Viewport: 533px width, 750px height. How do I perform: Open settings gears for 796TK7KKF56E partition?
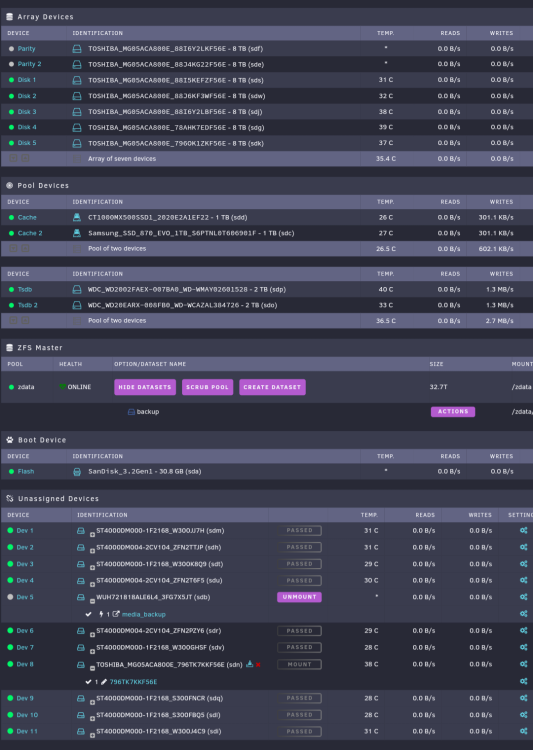pos(523,681)
